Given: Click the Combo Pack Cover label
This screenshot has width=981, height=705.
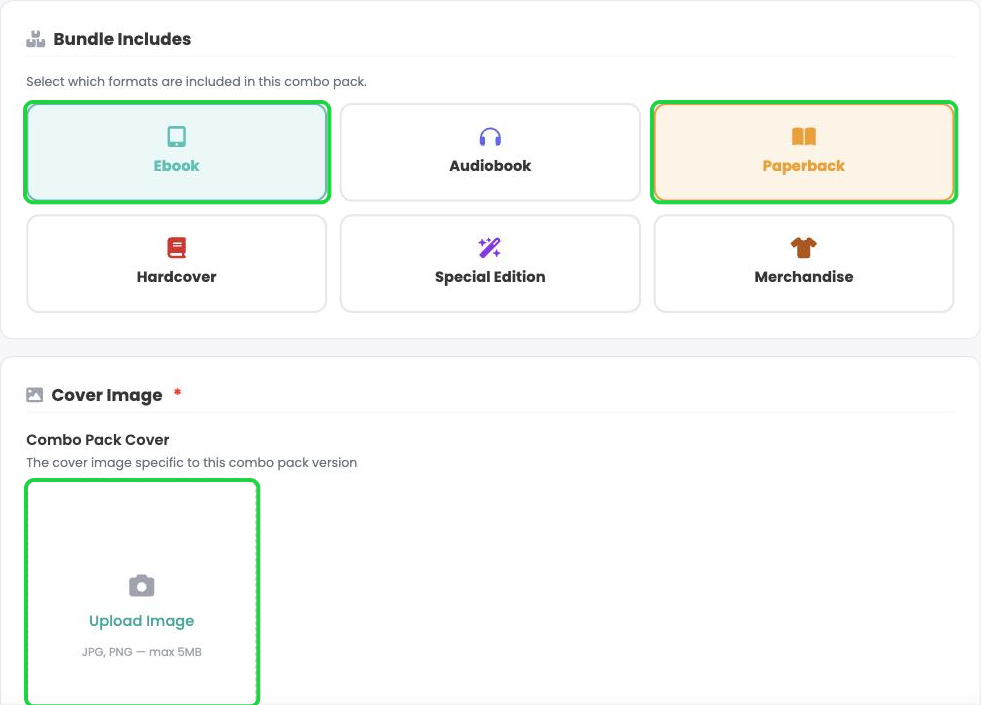Looking at the screenshot, I should 98,440.
